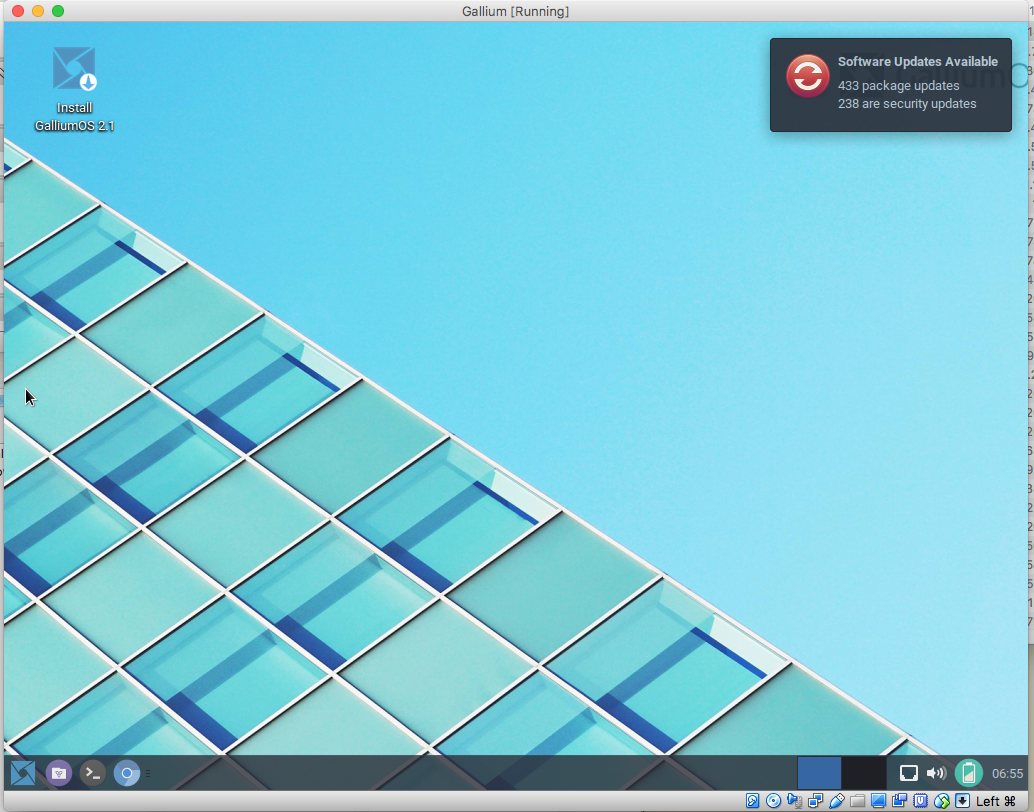Screen dimensions: 1034x812
Task: Click VirtualBox display settings status icon
Action: pyautogui.click(x=878, y=801)
